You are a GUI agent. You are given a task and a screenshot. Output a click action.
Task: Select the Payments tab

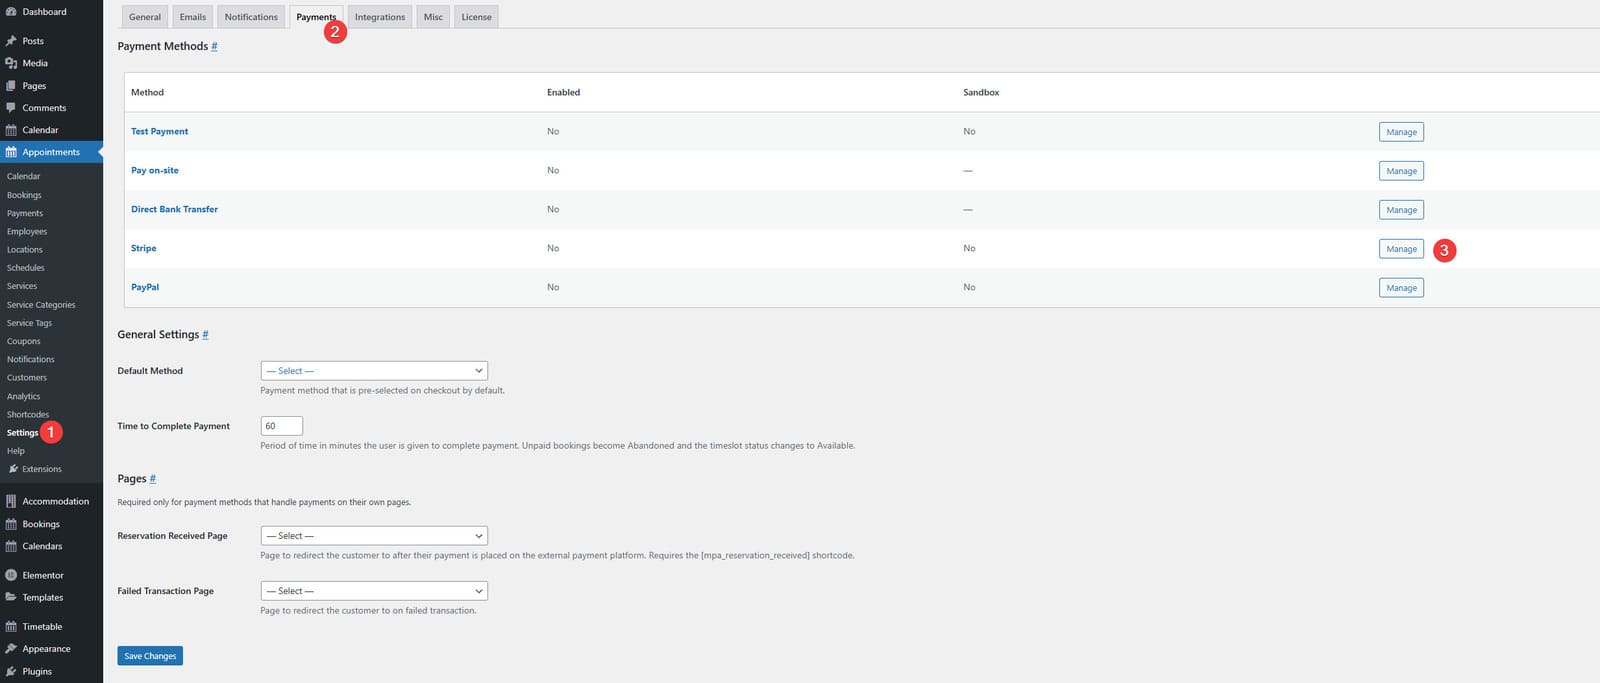[316, 17]
